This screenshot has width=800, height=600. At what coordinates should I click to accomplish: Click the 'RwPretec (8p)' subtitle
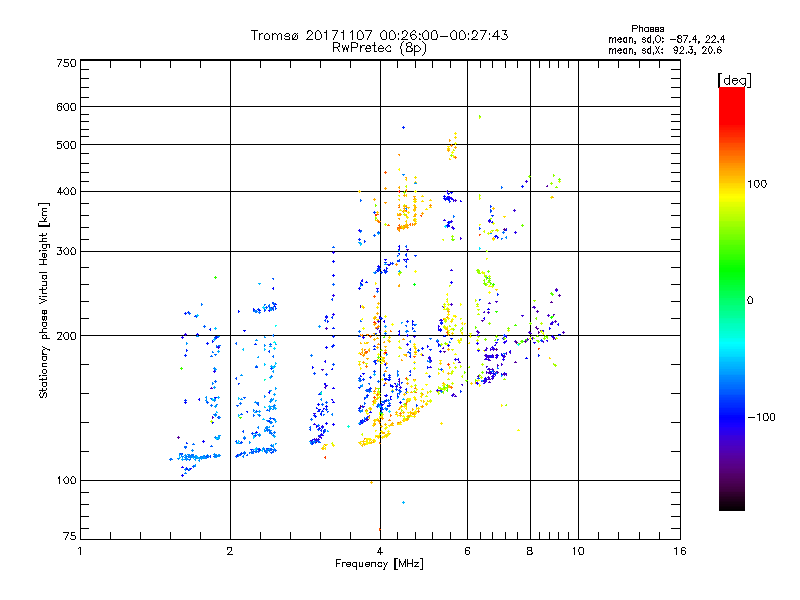pos(379,48)
